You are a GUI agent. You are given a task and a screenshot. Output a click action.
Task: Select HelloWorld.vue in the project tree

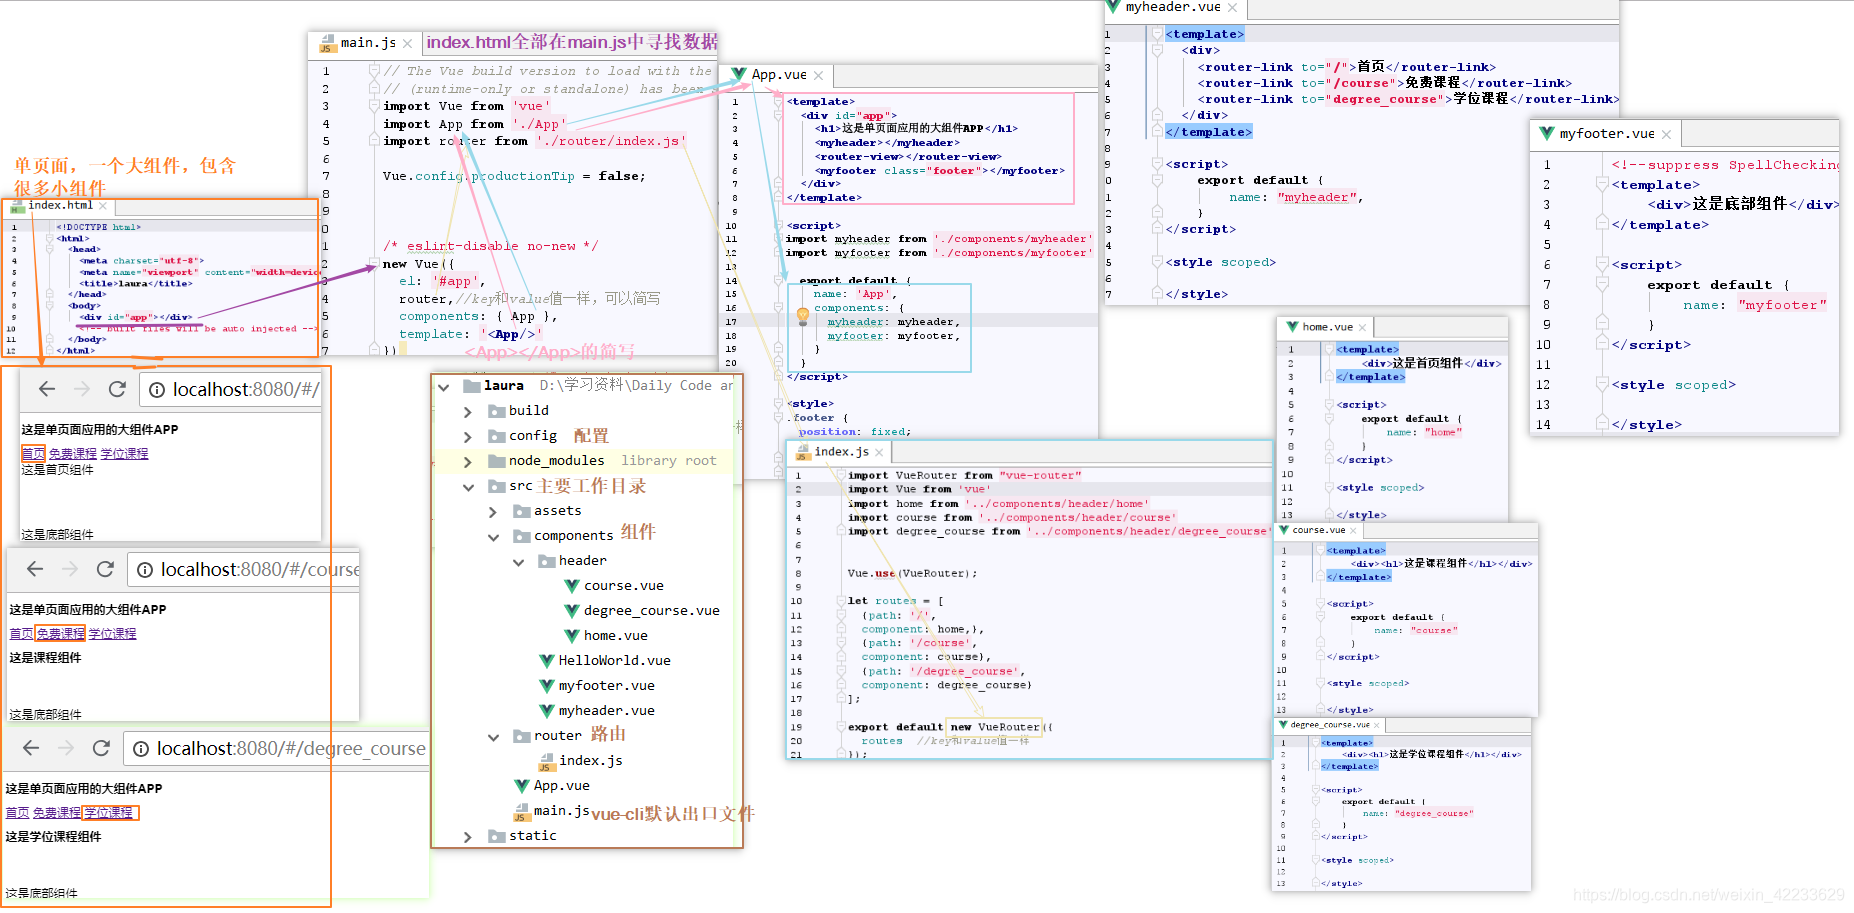(x=614, y=661)
